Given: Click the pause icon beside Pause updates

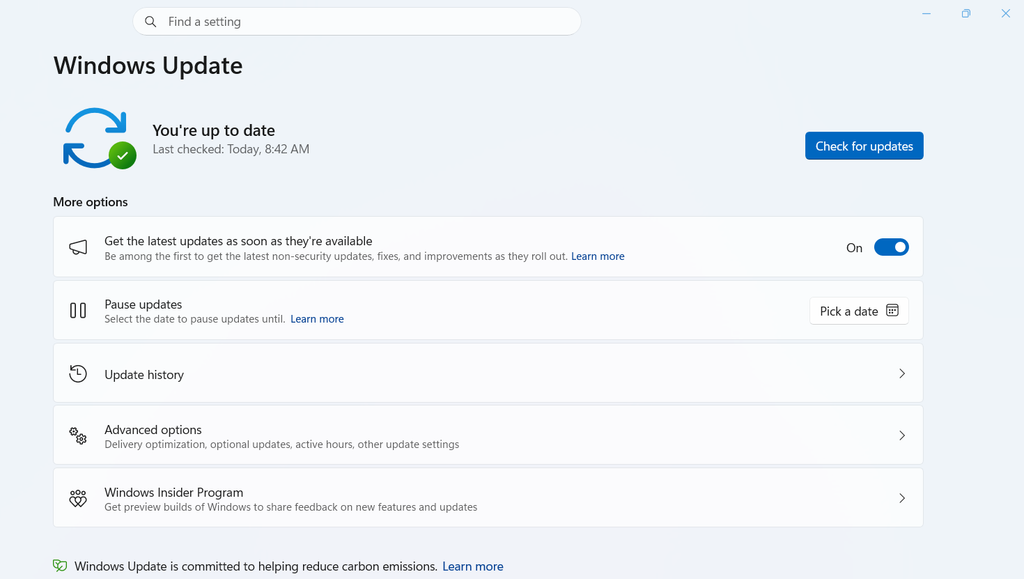Looking at the screenshot, I should click(78, 311).
